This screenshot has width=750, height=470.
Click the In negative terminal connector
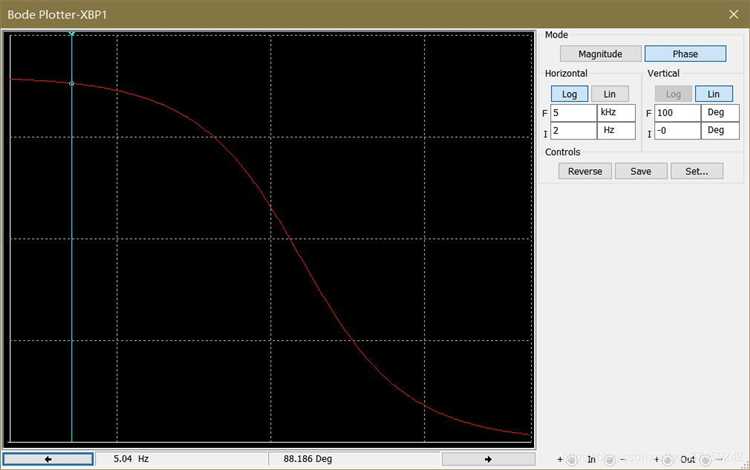click(x=609, y=460)
